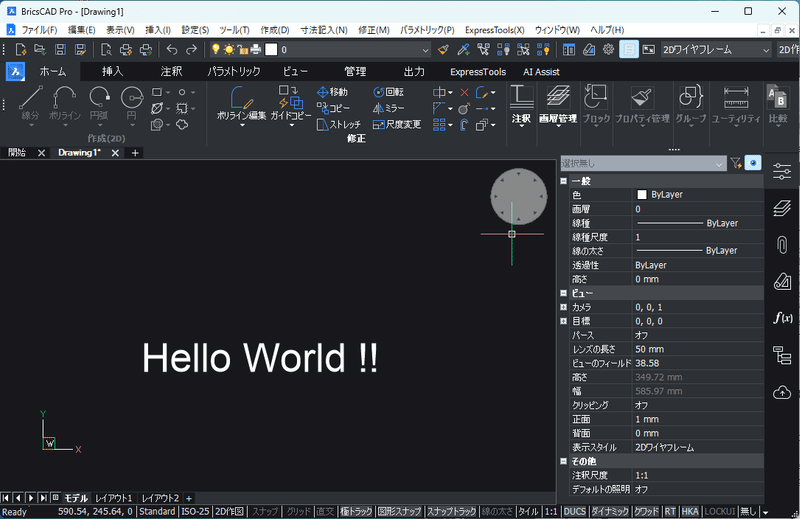Toggle スナップトラック in status bar
Screen dimensions: 800x519
(451, 511)
